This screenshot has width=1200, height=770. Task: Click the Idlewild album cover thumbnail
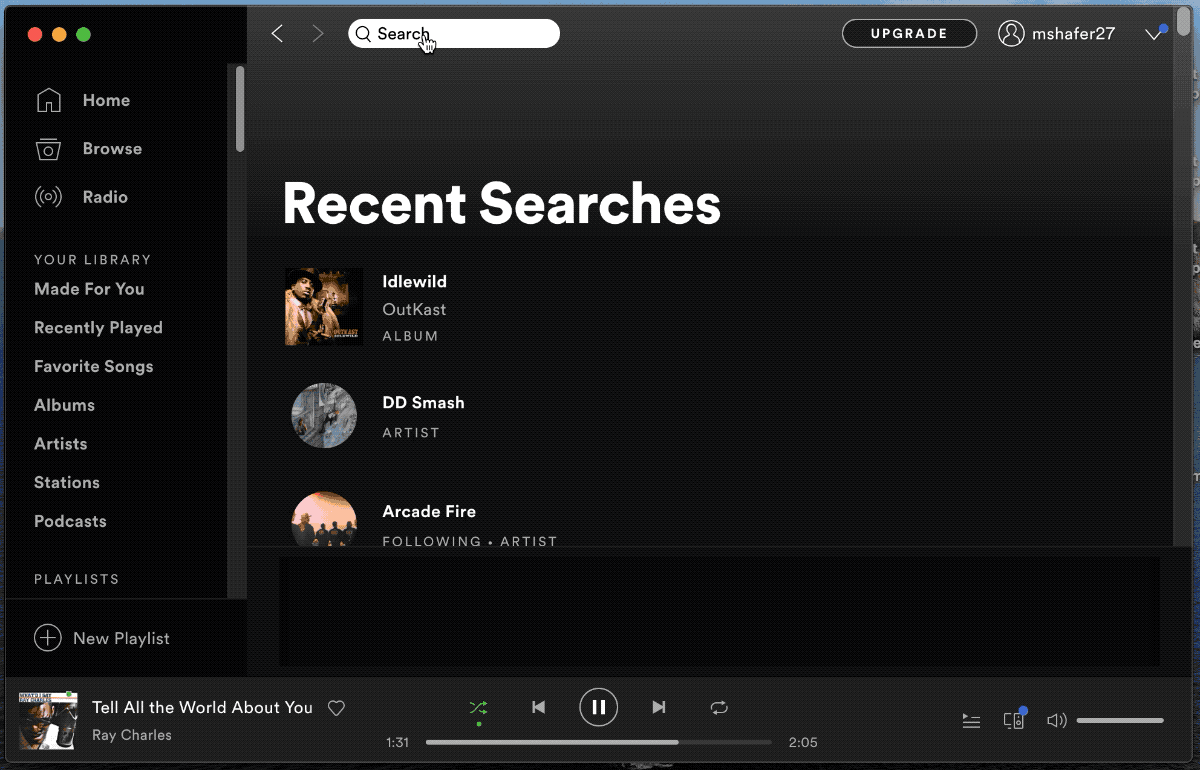pos(324,307)
